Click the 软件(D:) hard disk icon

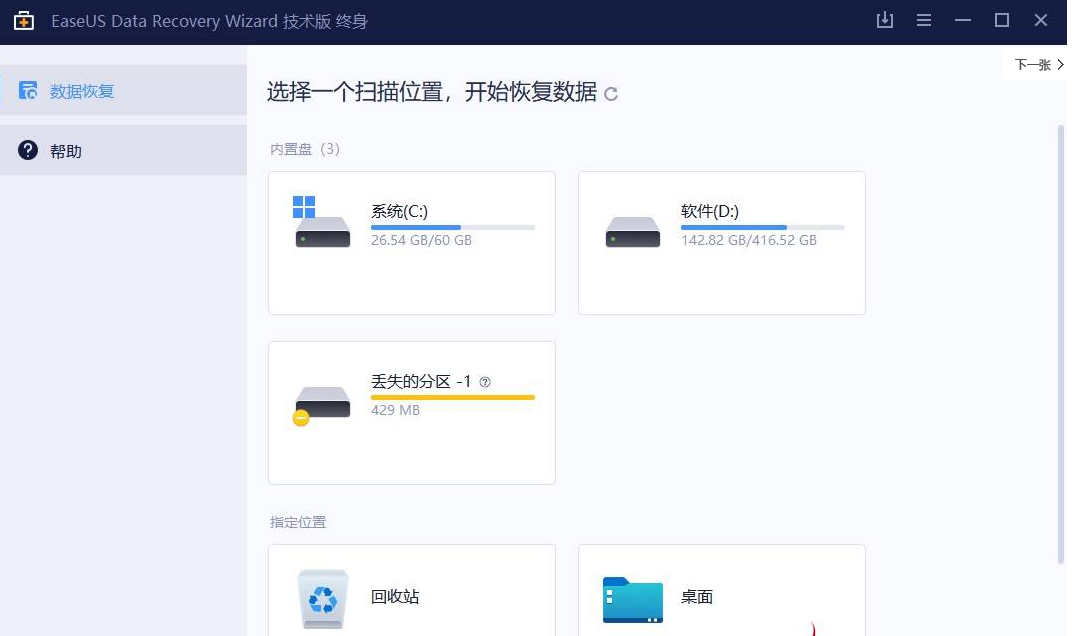(x=632, y=232)
